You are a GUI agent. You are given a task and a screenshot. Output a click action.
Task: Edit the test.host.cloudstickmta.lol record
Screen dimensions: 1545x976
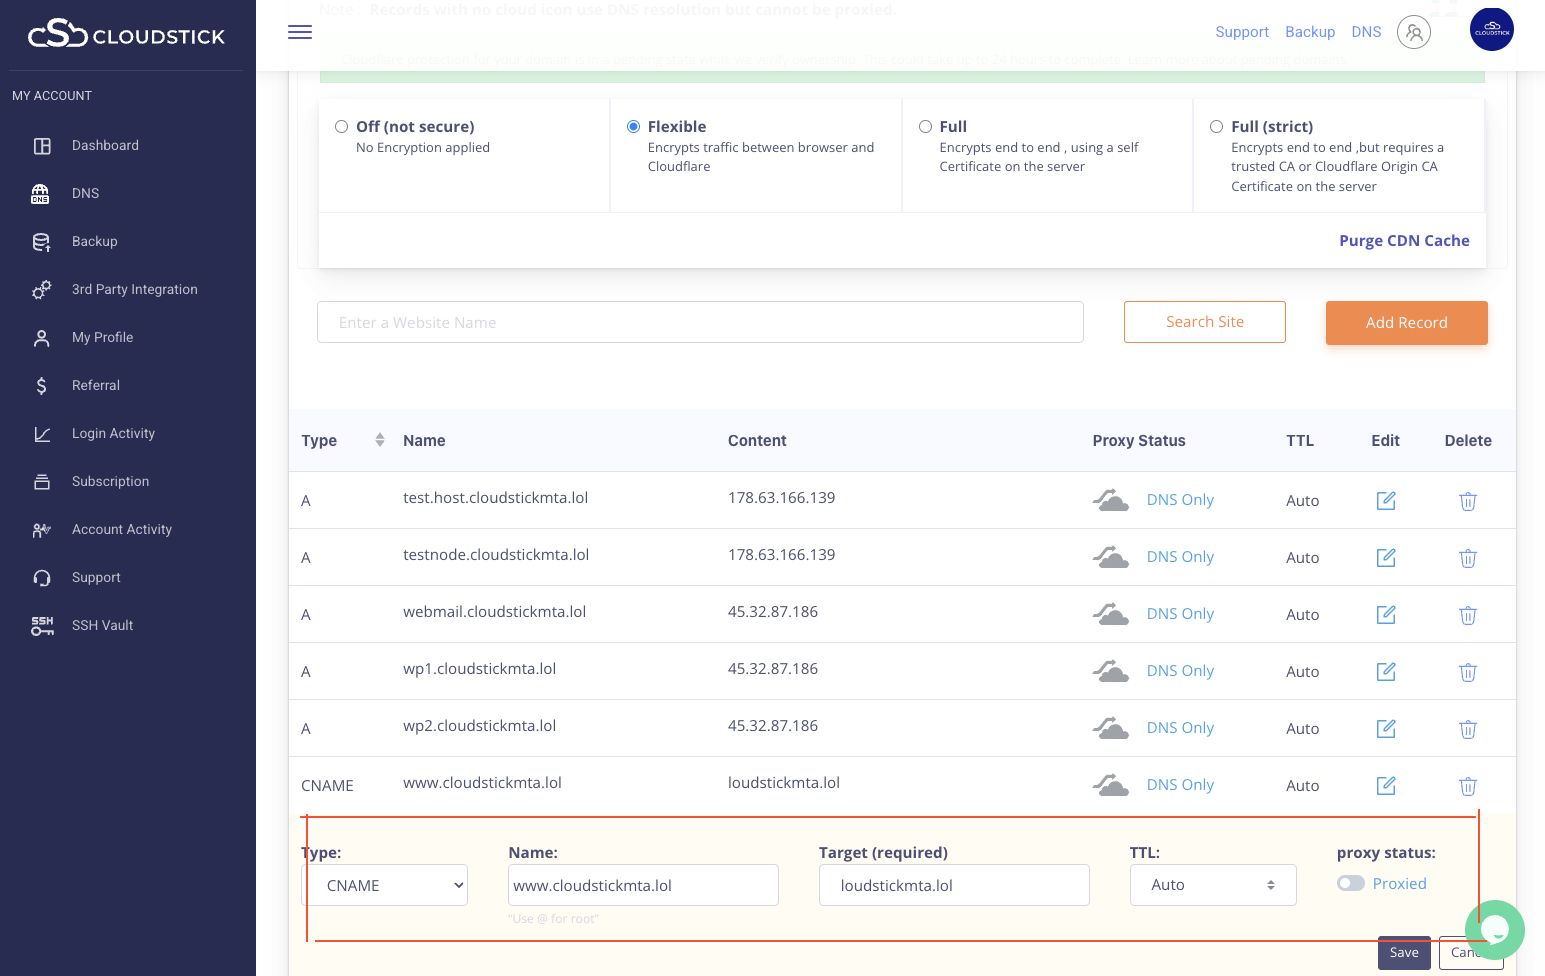[x=1385, y=501]
